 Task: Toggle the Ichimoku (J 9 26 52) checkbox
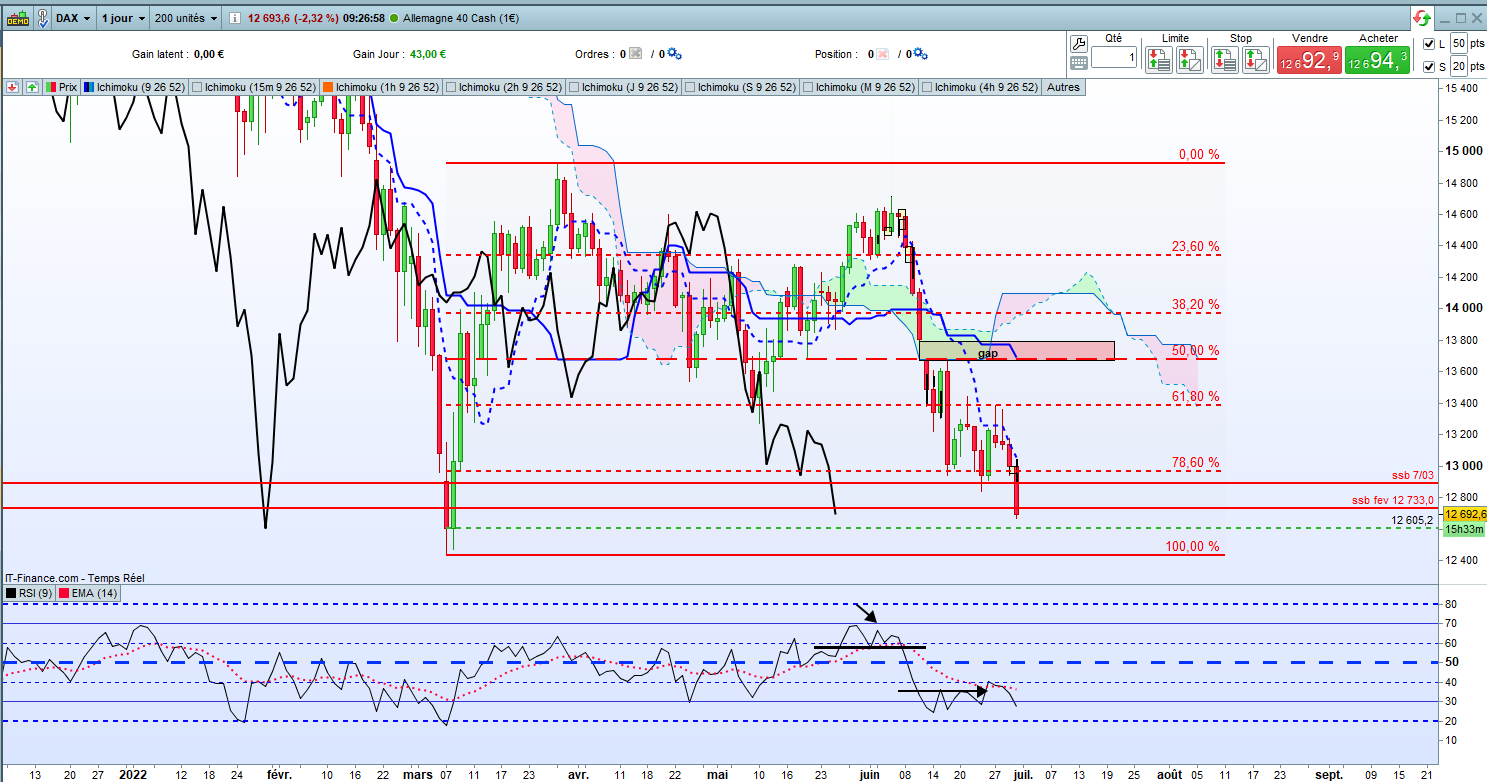573,87
